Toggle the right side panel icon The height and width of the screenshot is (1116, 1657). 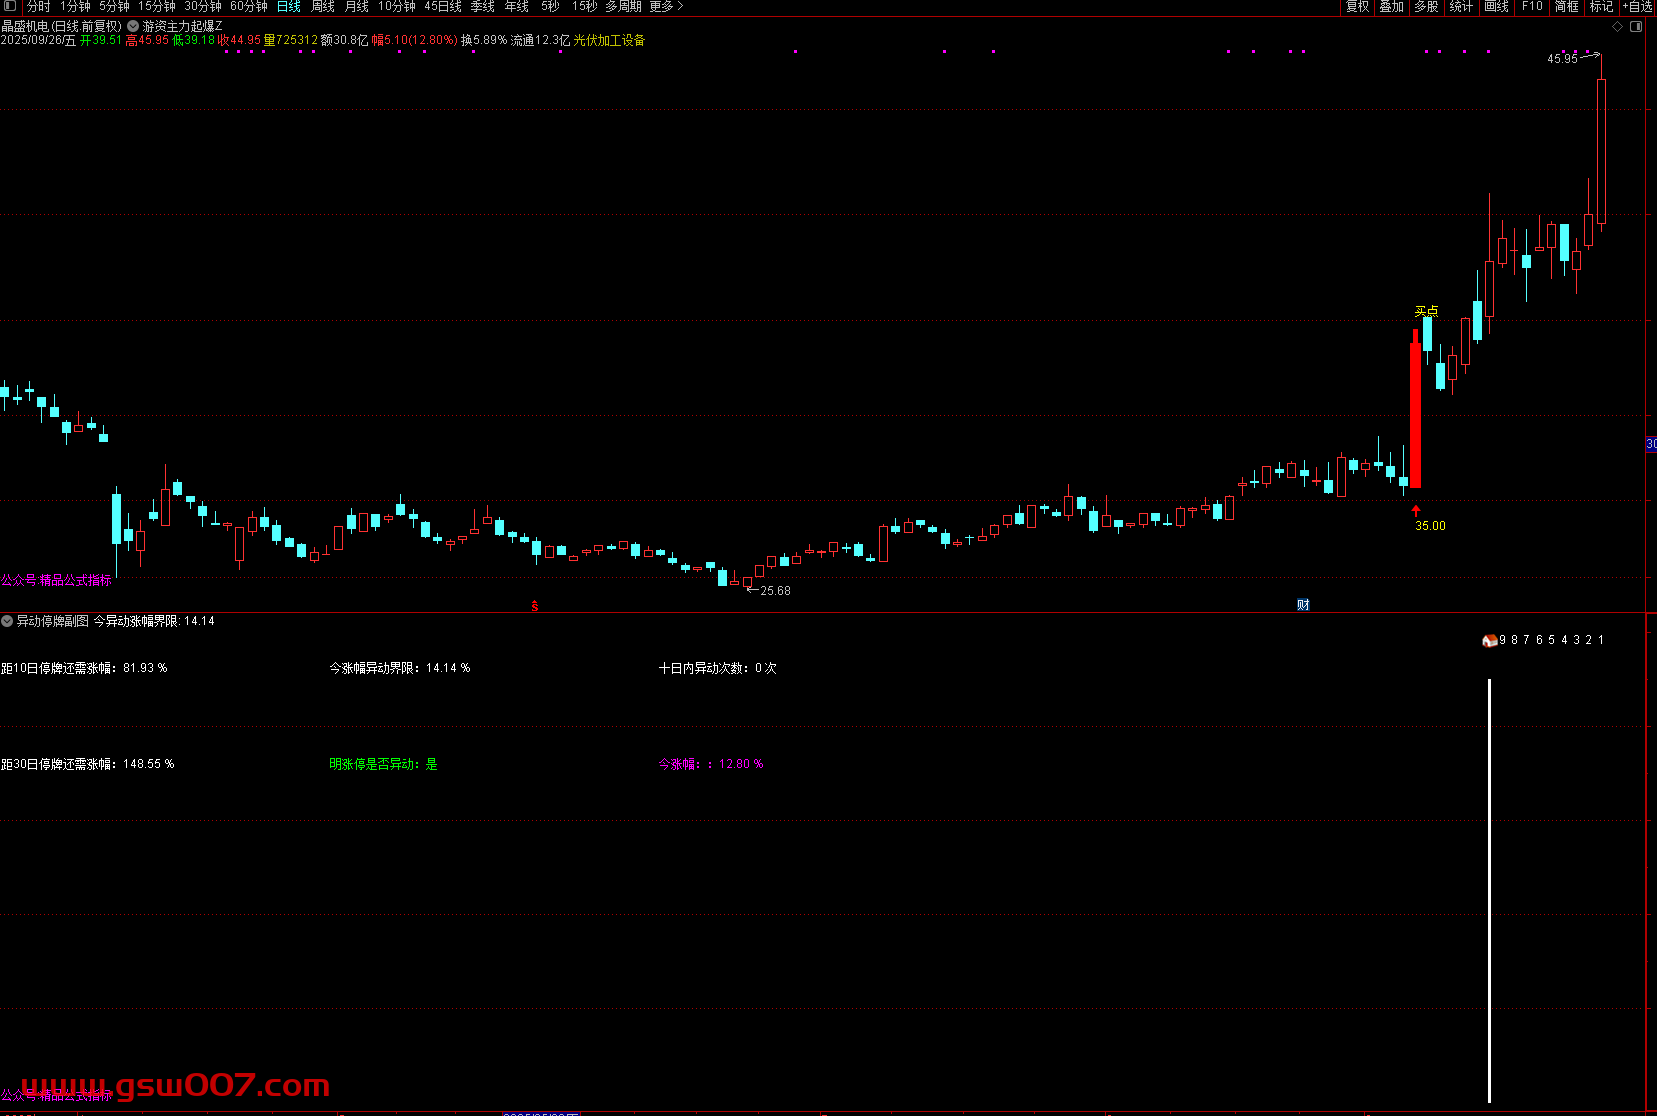(x=1637, y=26)
